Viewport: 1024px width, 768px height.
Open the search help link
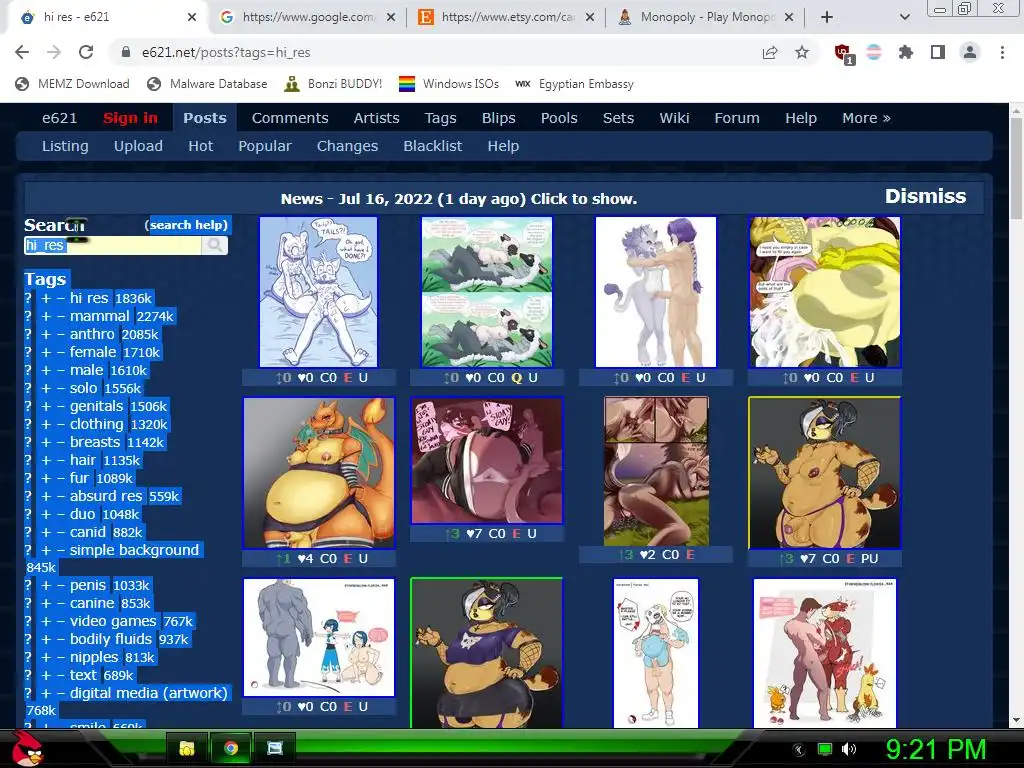[188, 225]
